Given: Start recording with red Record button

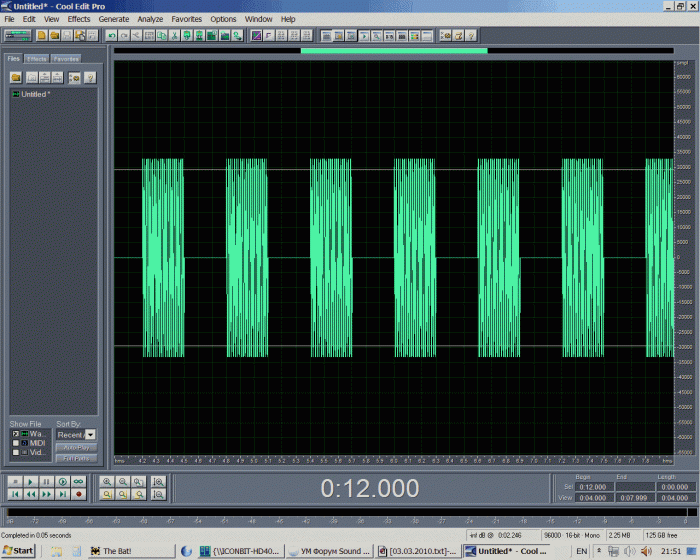Looking at the screenshot, I should pyautogui.click(x=79, y=494).
